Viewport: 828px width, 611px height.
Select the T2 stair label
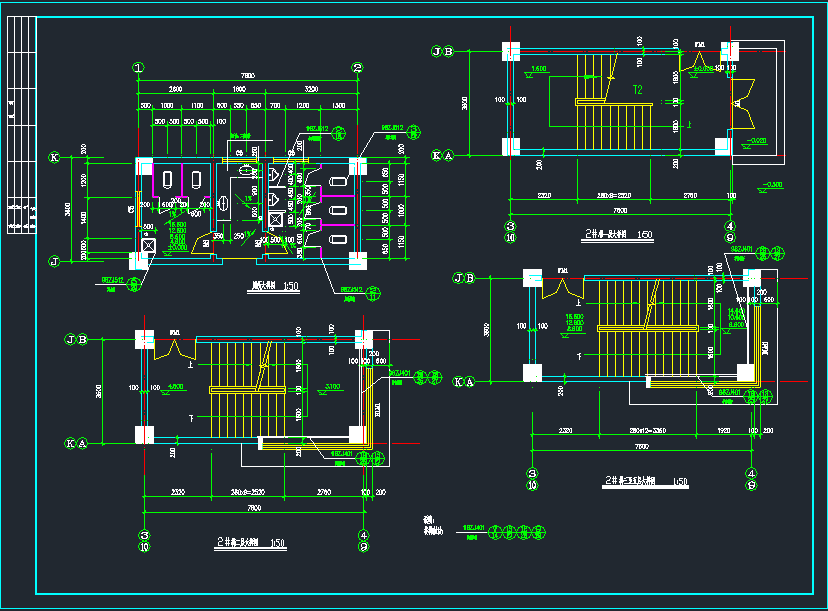(x=636, y=91)
